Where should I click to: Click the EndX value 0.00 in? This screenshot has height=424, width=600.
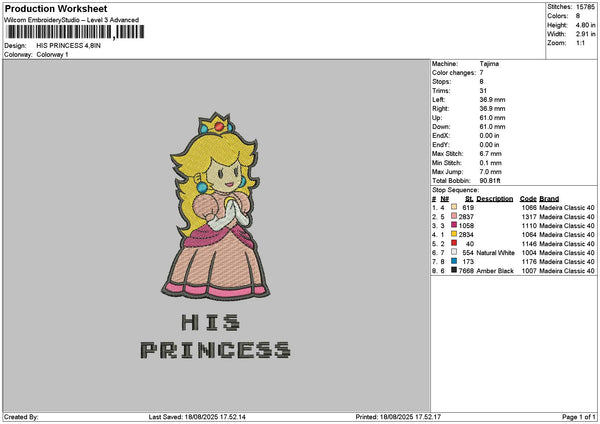pos(489,136)
